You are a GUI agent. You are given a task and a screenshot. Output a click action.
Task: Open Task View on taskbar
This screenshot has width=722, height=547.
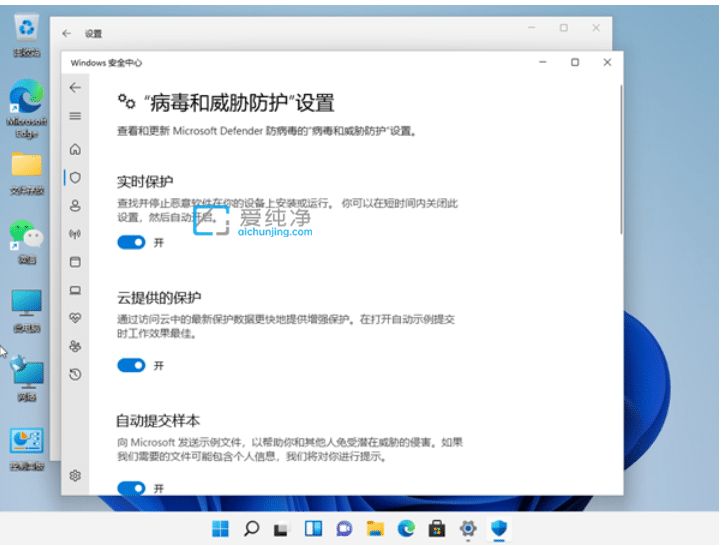click(282, 529)
